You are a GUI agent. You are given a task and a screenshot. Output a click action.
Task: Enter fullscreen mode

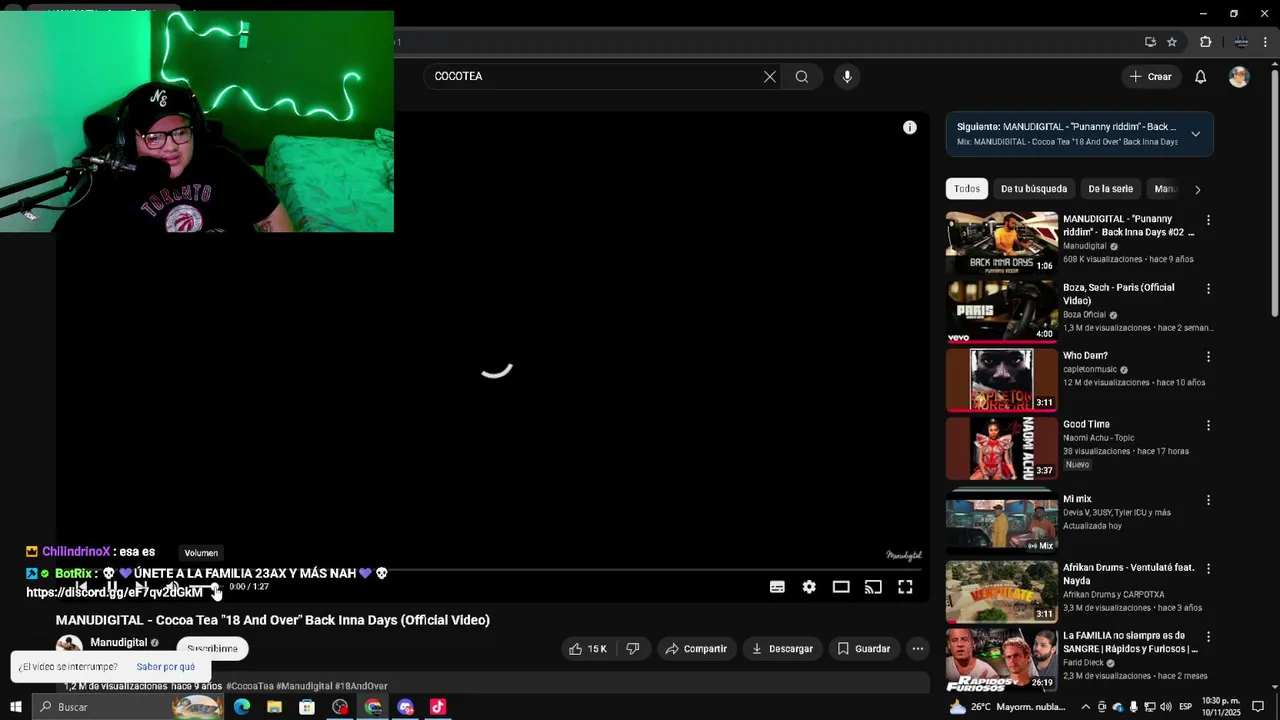[x=905, y=587]
